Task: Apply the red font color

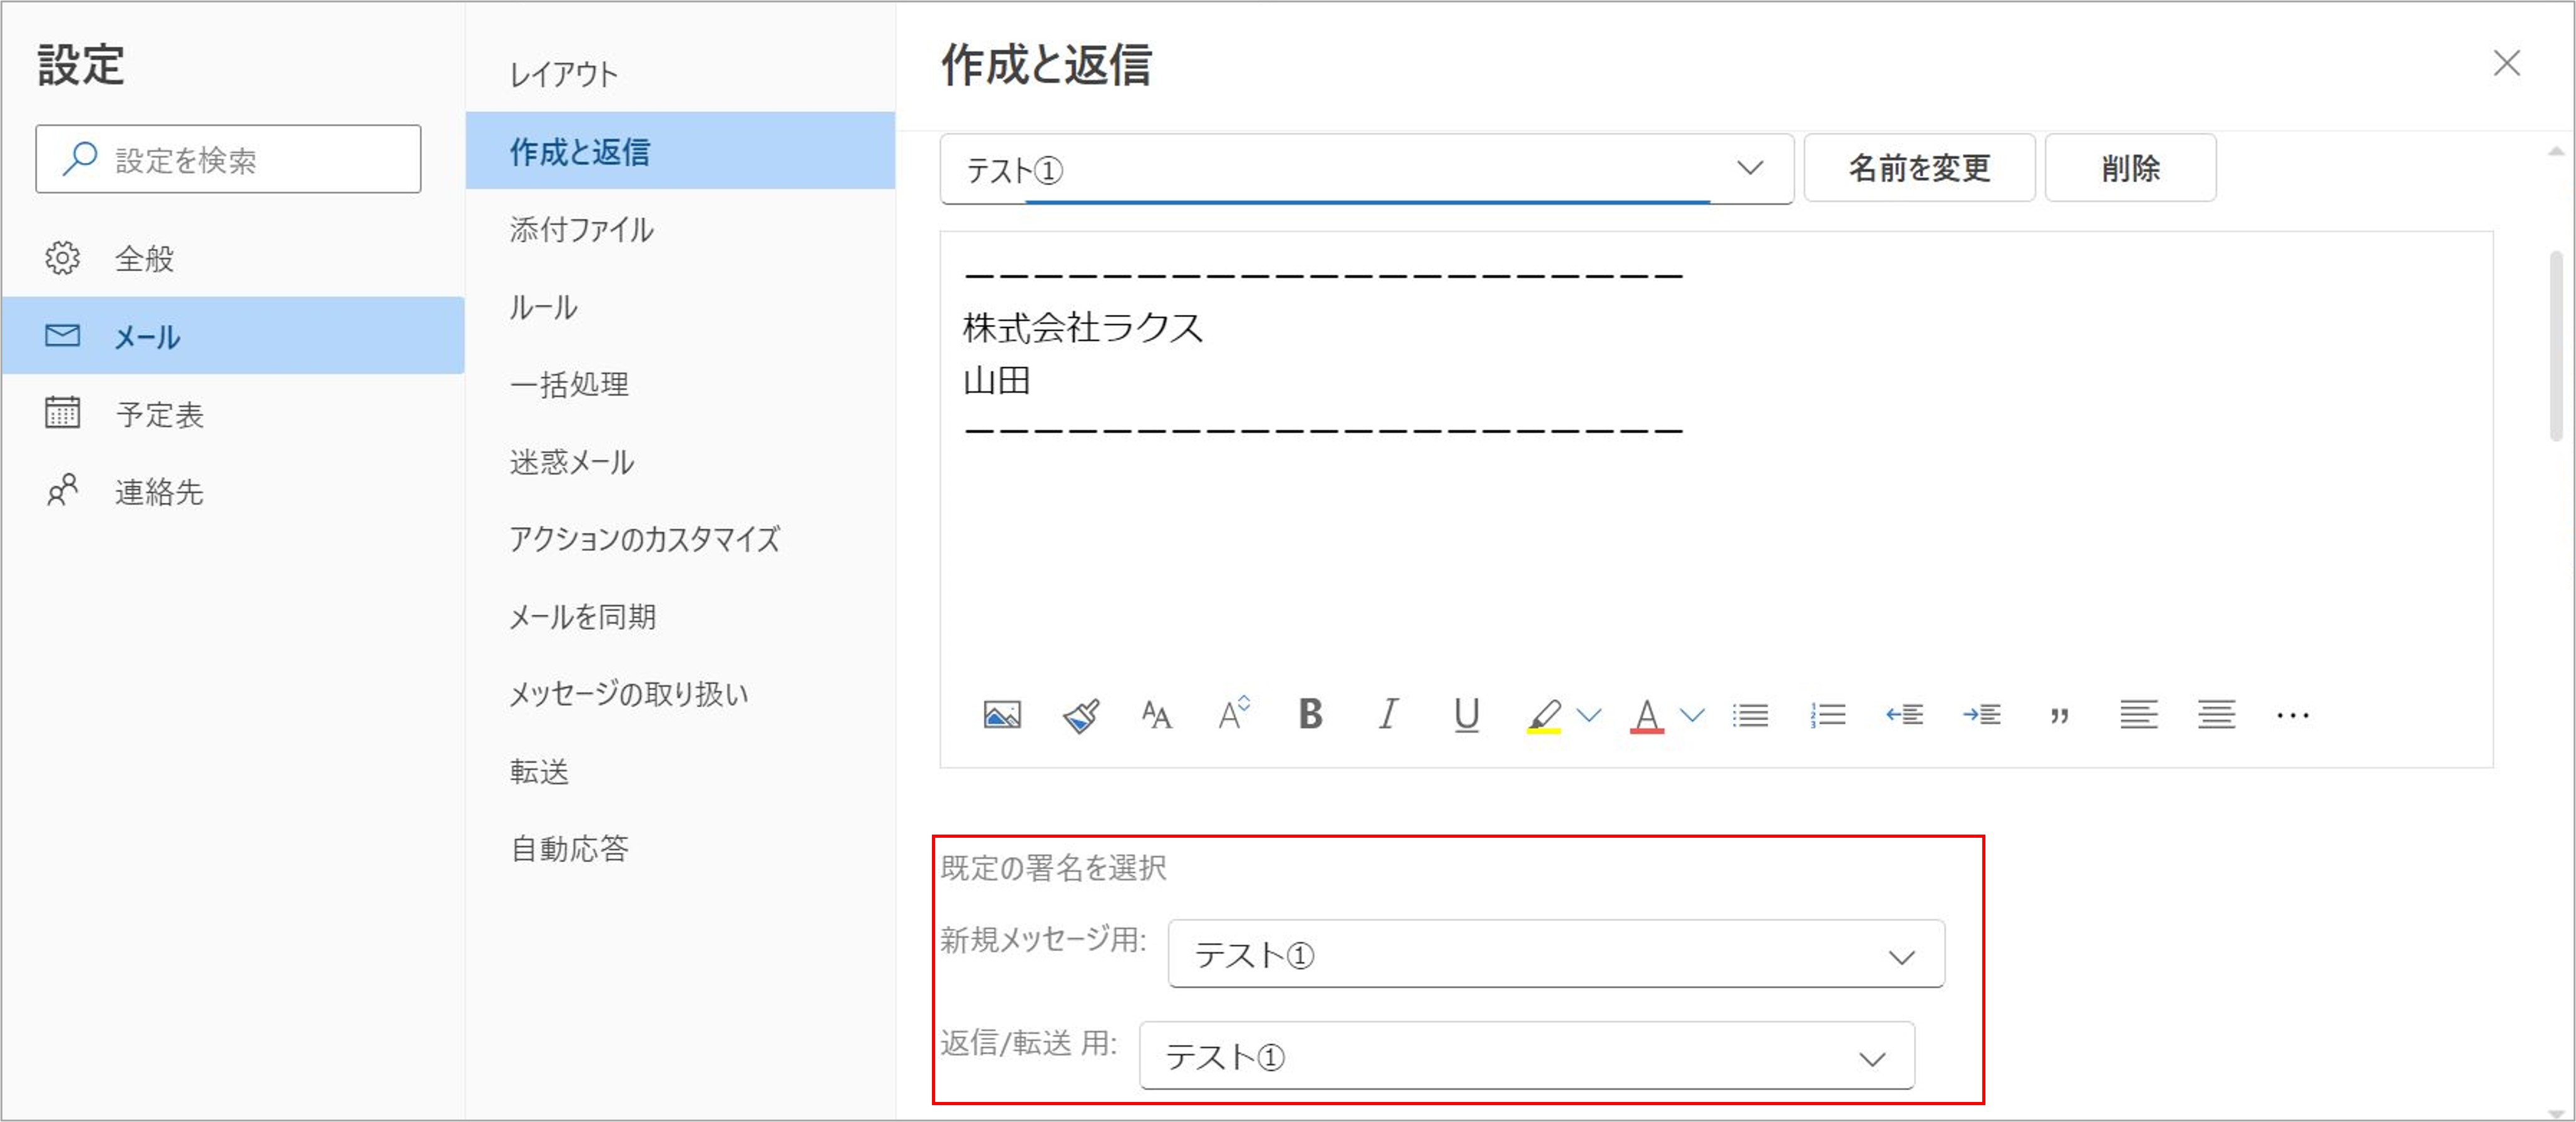Action: point(1647,716)
